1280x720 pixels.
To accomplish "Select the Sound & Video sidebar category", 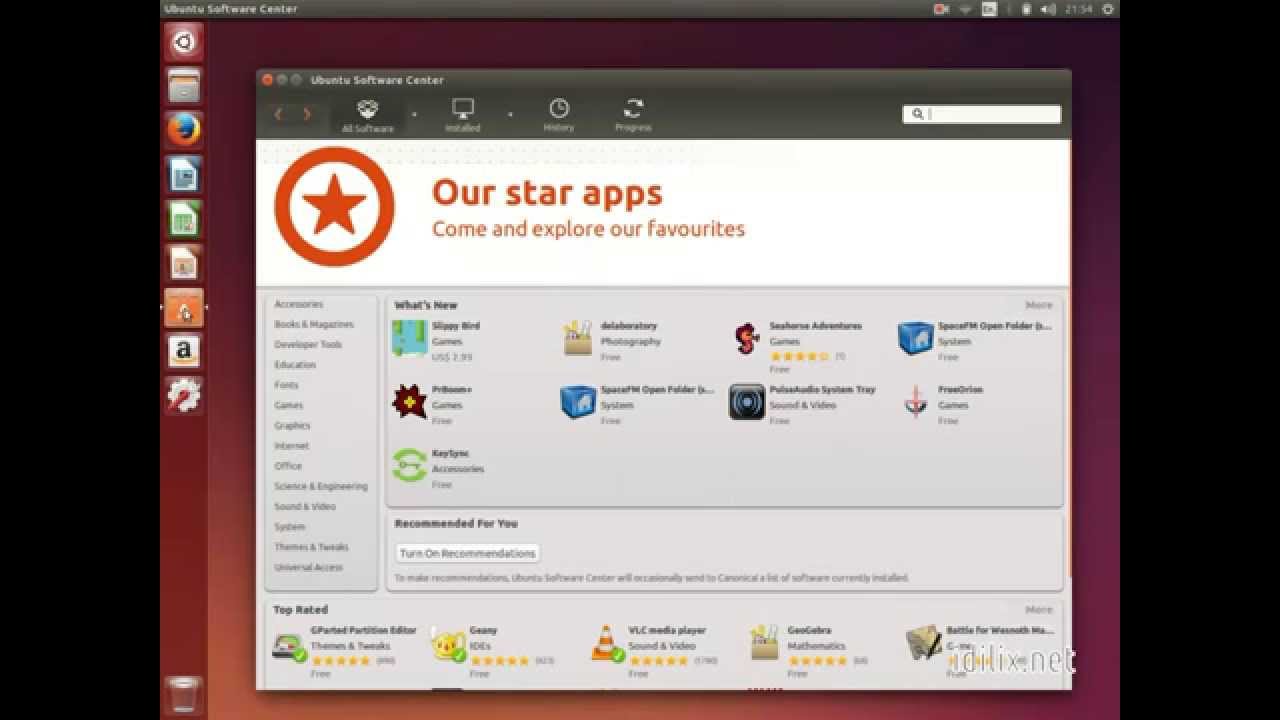I will pos(305,507).
